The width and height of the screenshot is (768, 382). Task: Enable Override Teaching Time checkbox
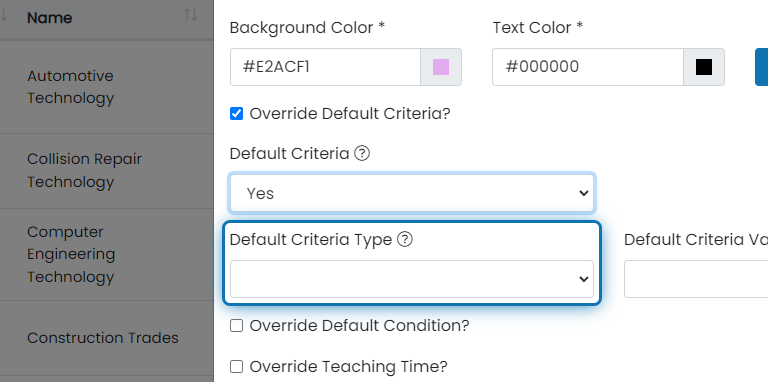pyautogui.click(x=237, y=366)
